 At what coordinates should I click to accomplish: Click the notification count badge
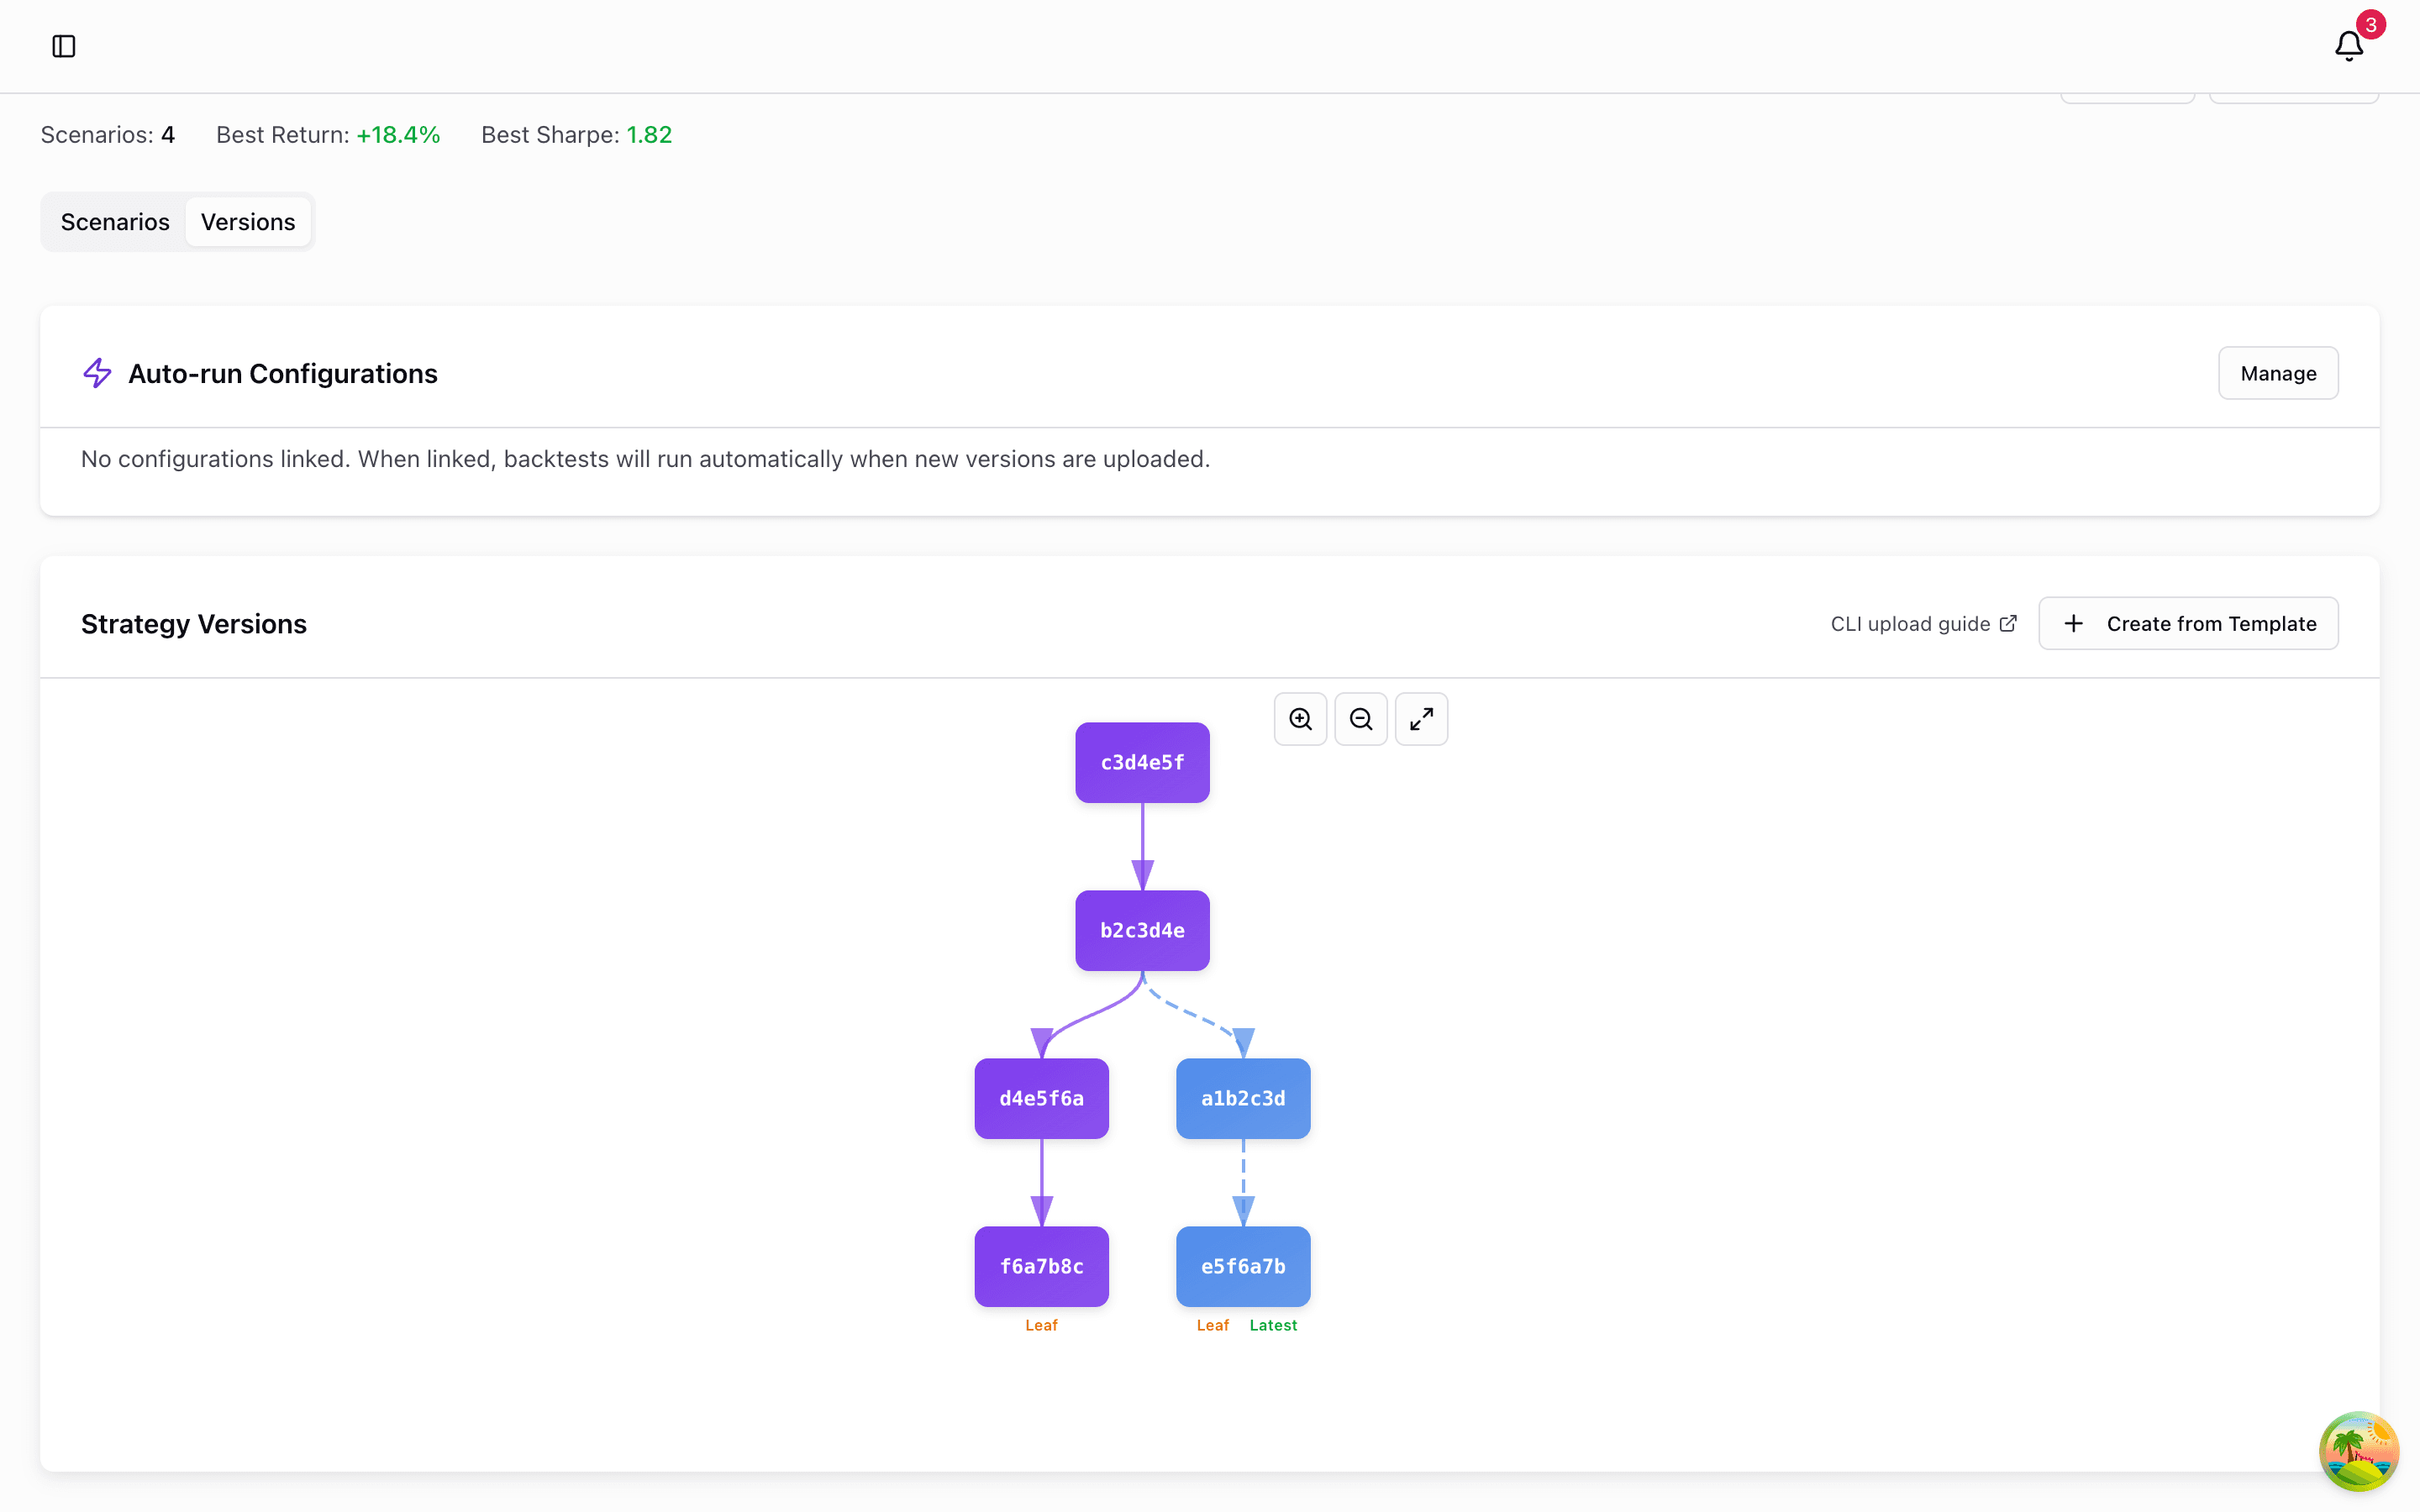pos(2371,24)
